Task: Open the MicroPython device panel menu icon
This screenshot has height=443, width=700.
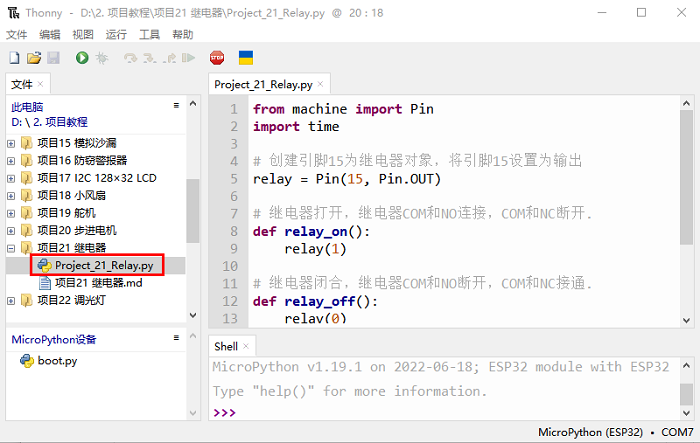Action: click(x=176, y=338)
